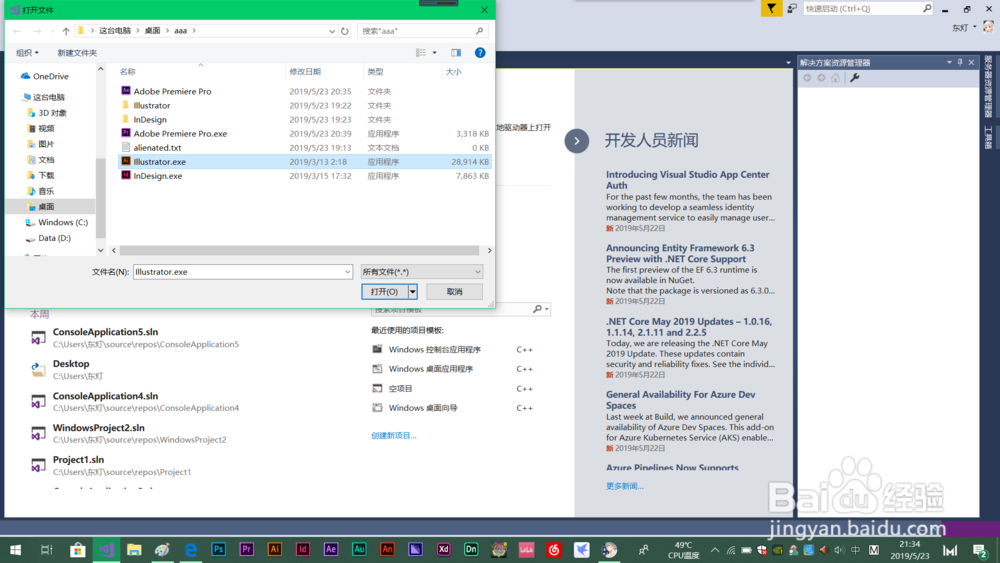Screen dimensions: 1000x563
Task: Launch Premiere Pro from taskbar
Action: 247,550
